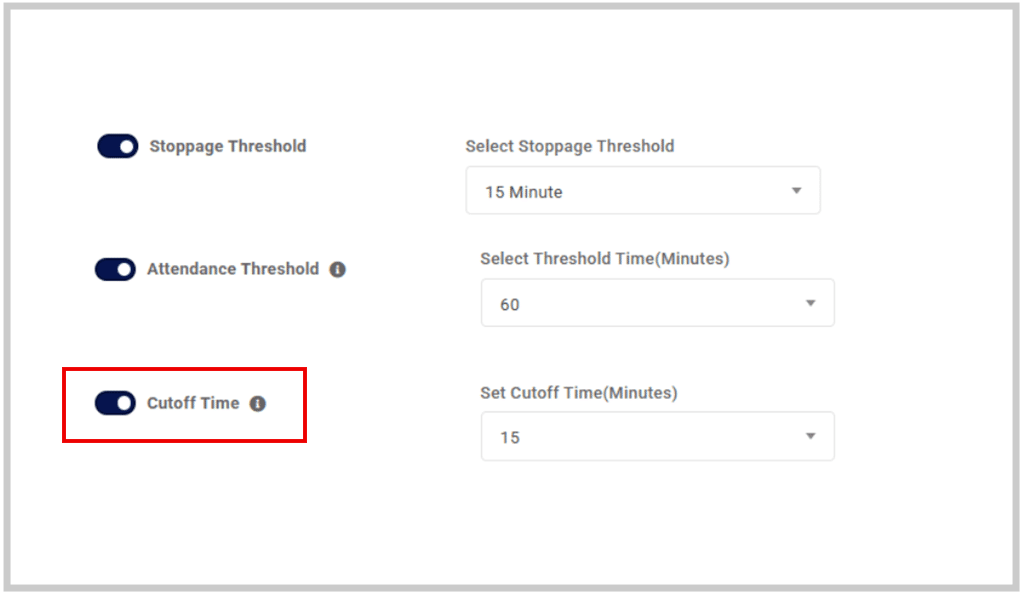Click the dropdown arrow in Set Cutoff Time

coord(811,436)
